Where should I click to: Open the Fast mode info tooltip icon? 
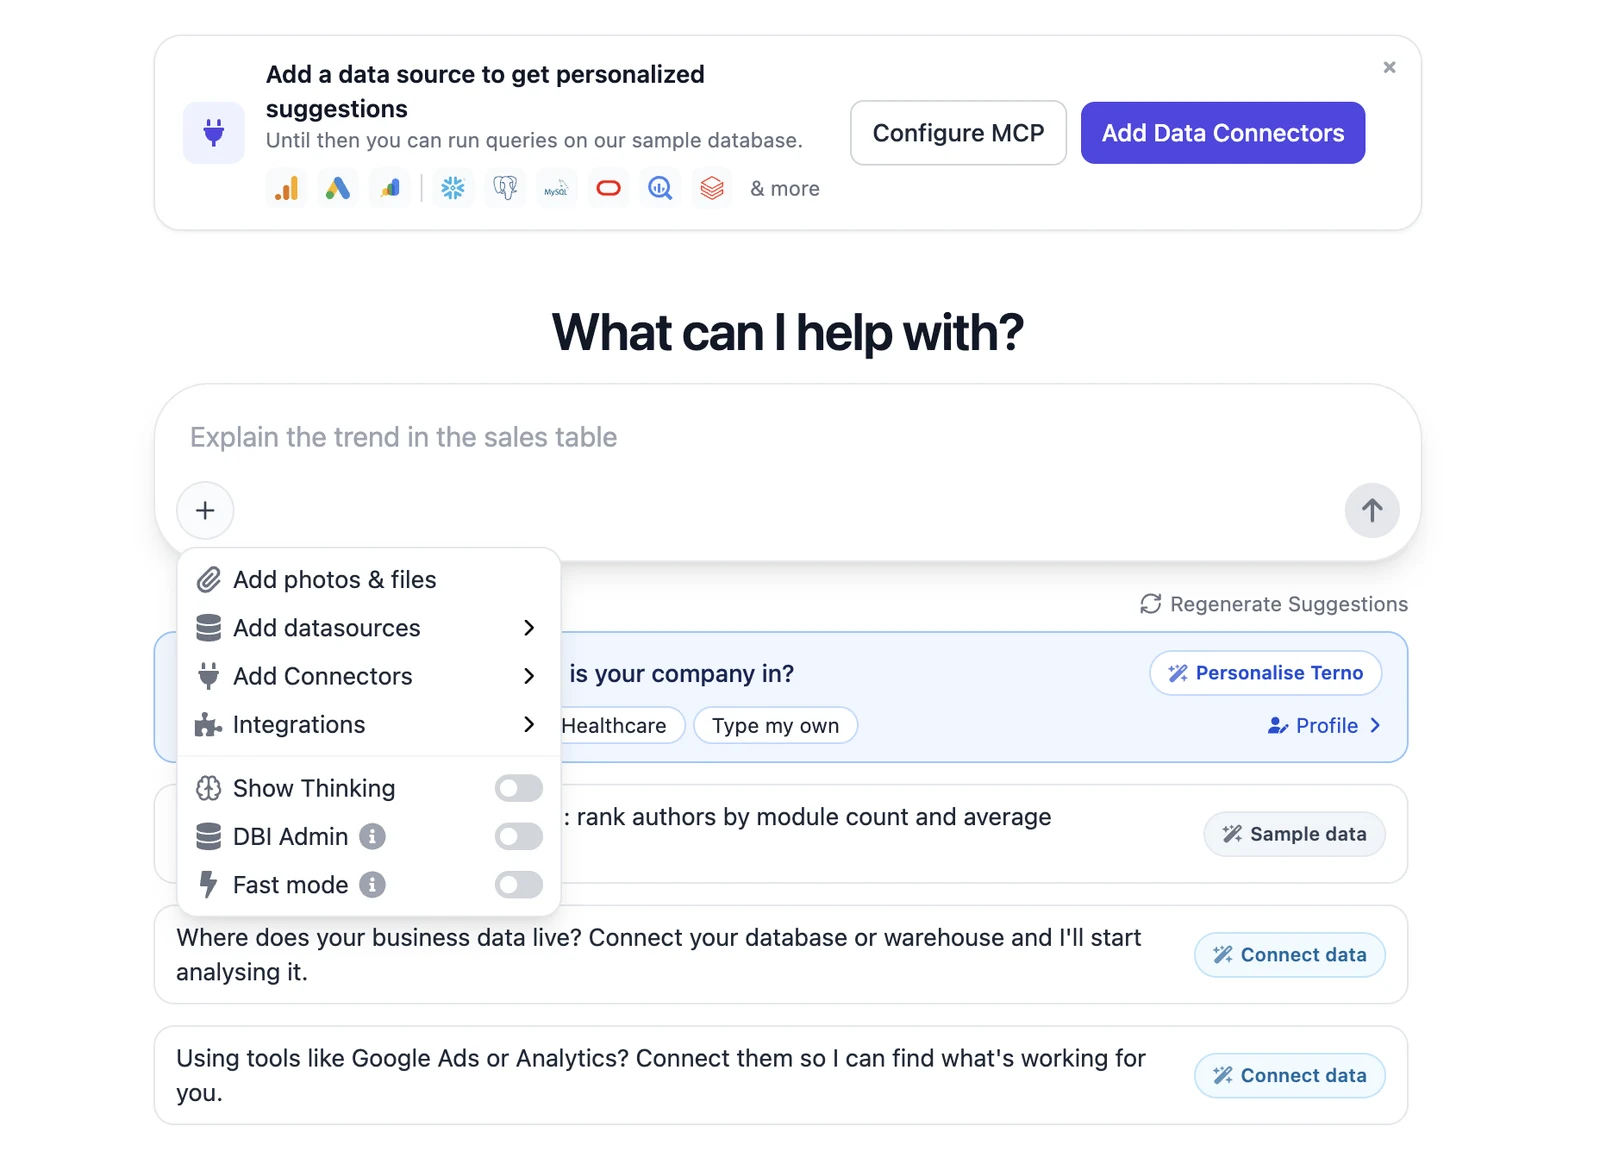coord(372,884)
